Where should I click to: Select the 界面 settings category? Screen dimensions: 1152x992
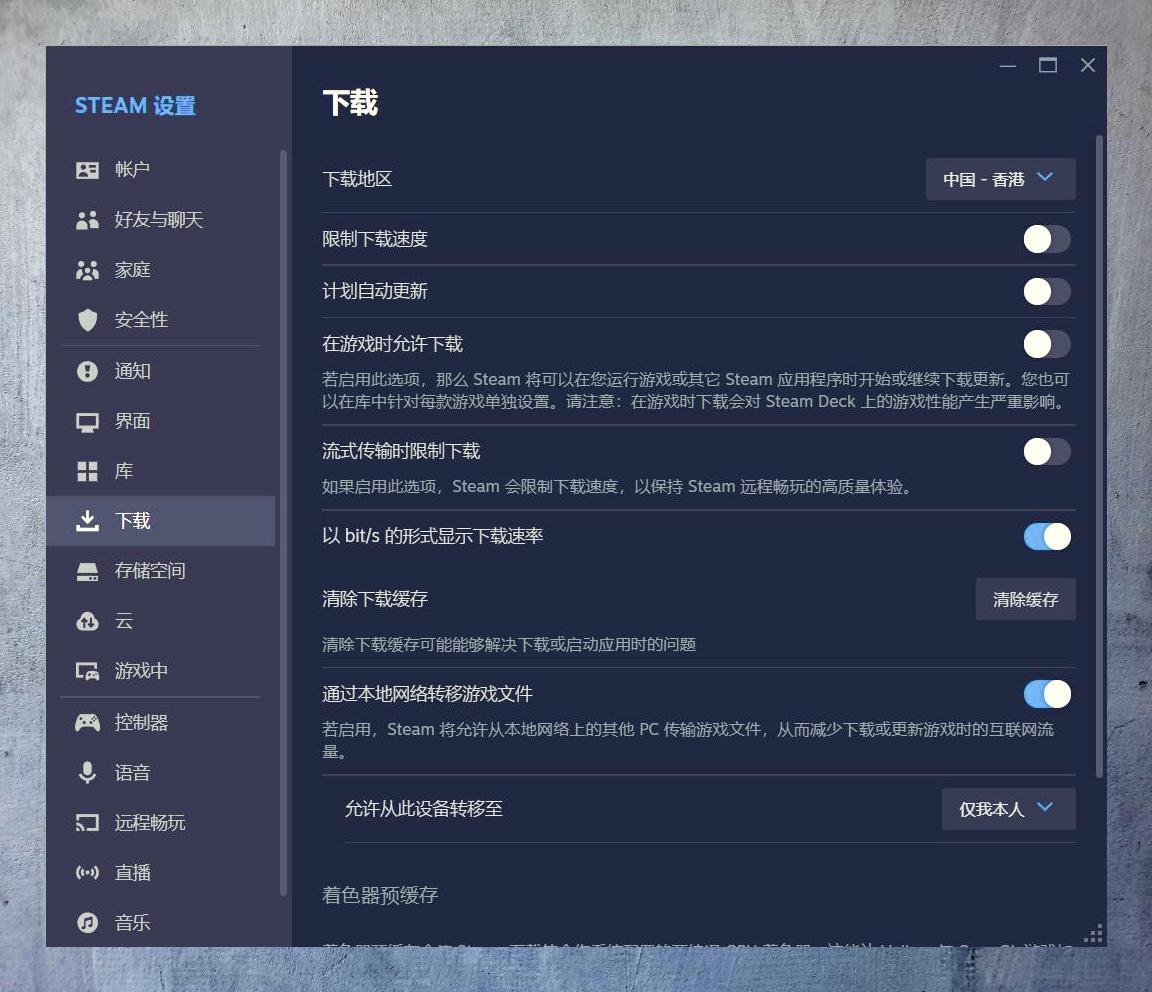[160, 421]
